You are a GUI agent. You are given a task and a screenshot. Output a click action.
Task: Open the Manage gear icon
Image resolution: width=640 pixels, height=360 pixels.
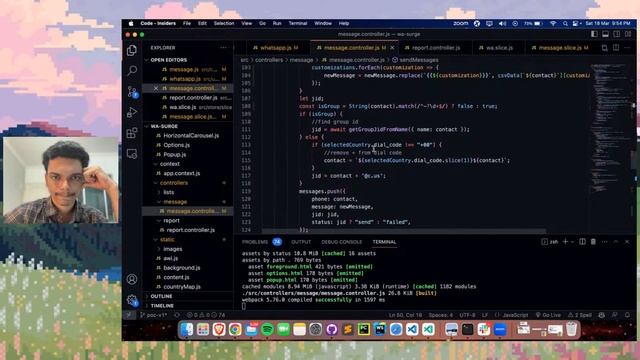pyautogui.click(x=132, y=300)
